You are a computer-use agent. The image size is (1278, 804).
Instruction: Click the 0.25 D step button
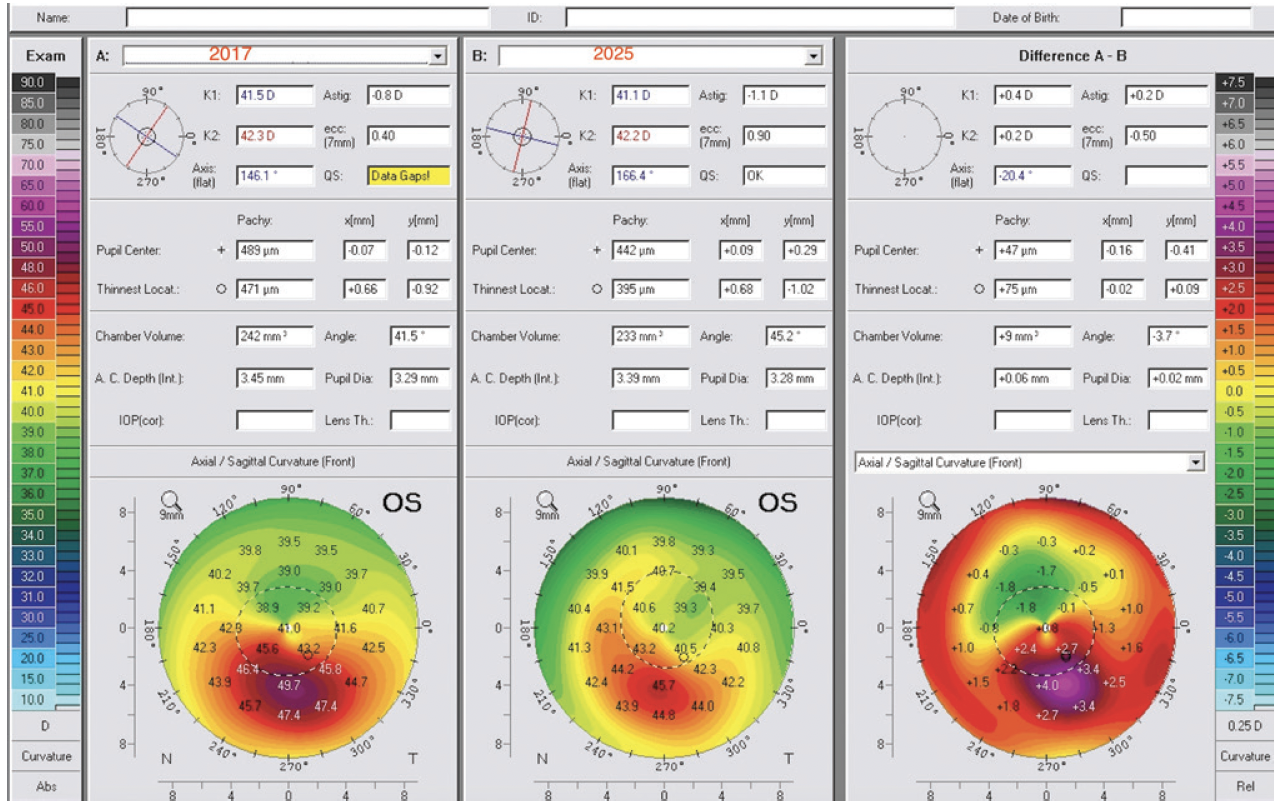(x=1245, y=725)
